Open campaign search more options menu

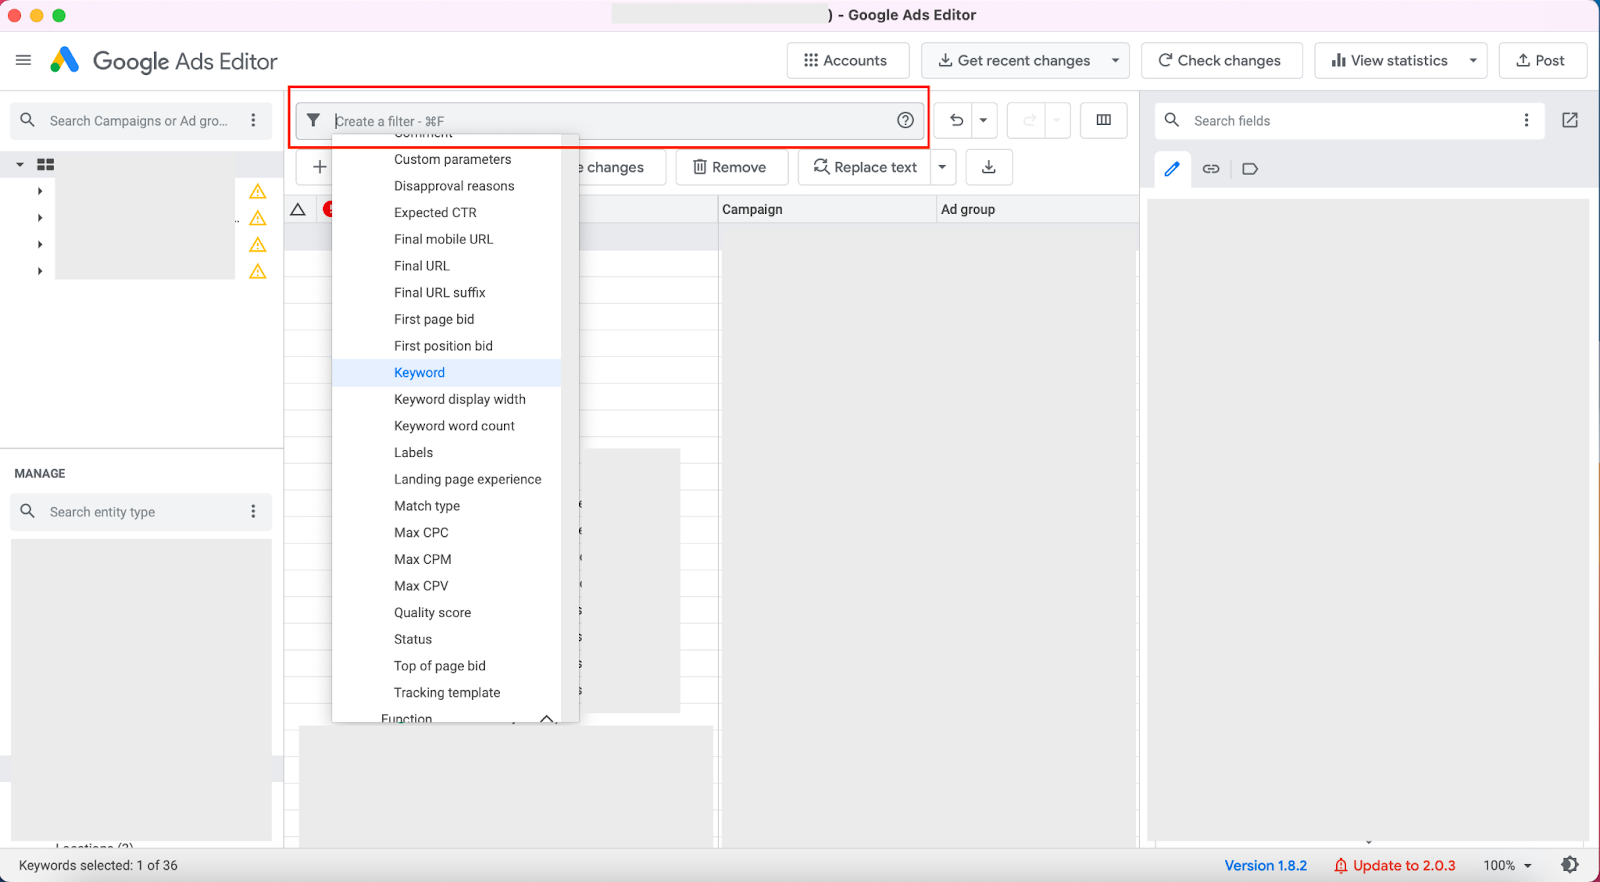click(253, 120)
